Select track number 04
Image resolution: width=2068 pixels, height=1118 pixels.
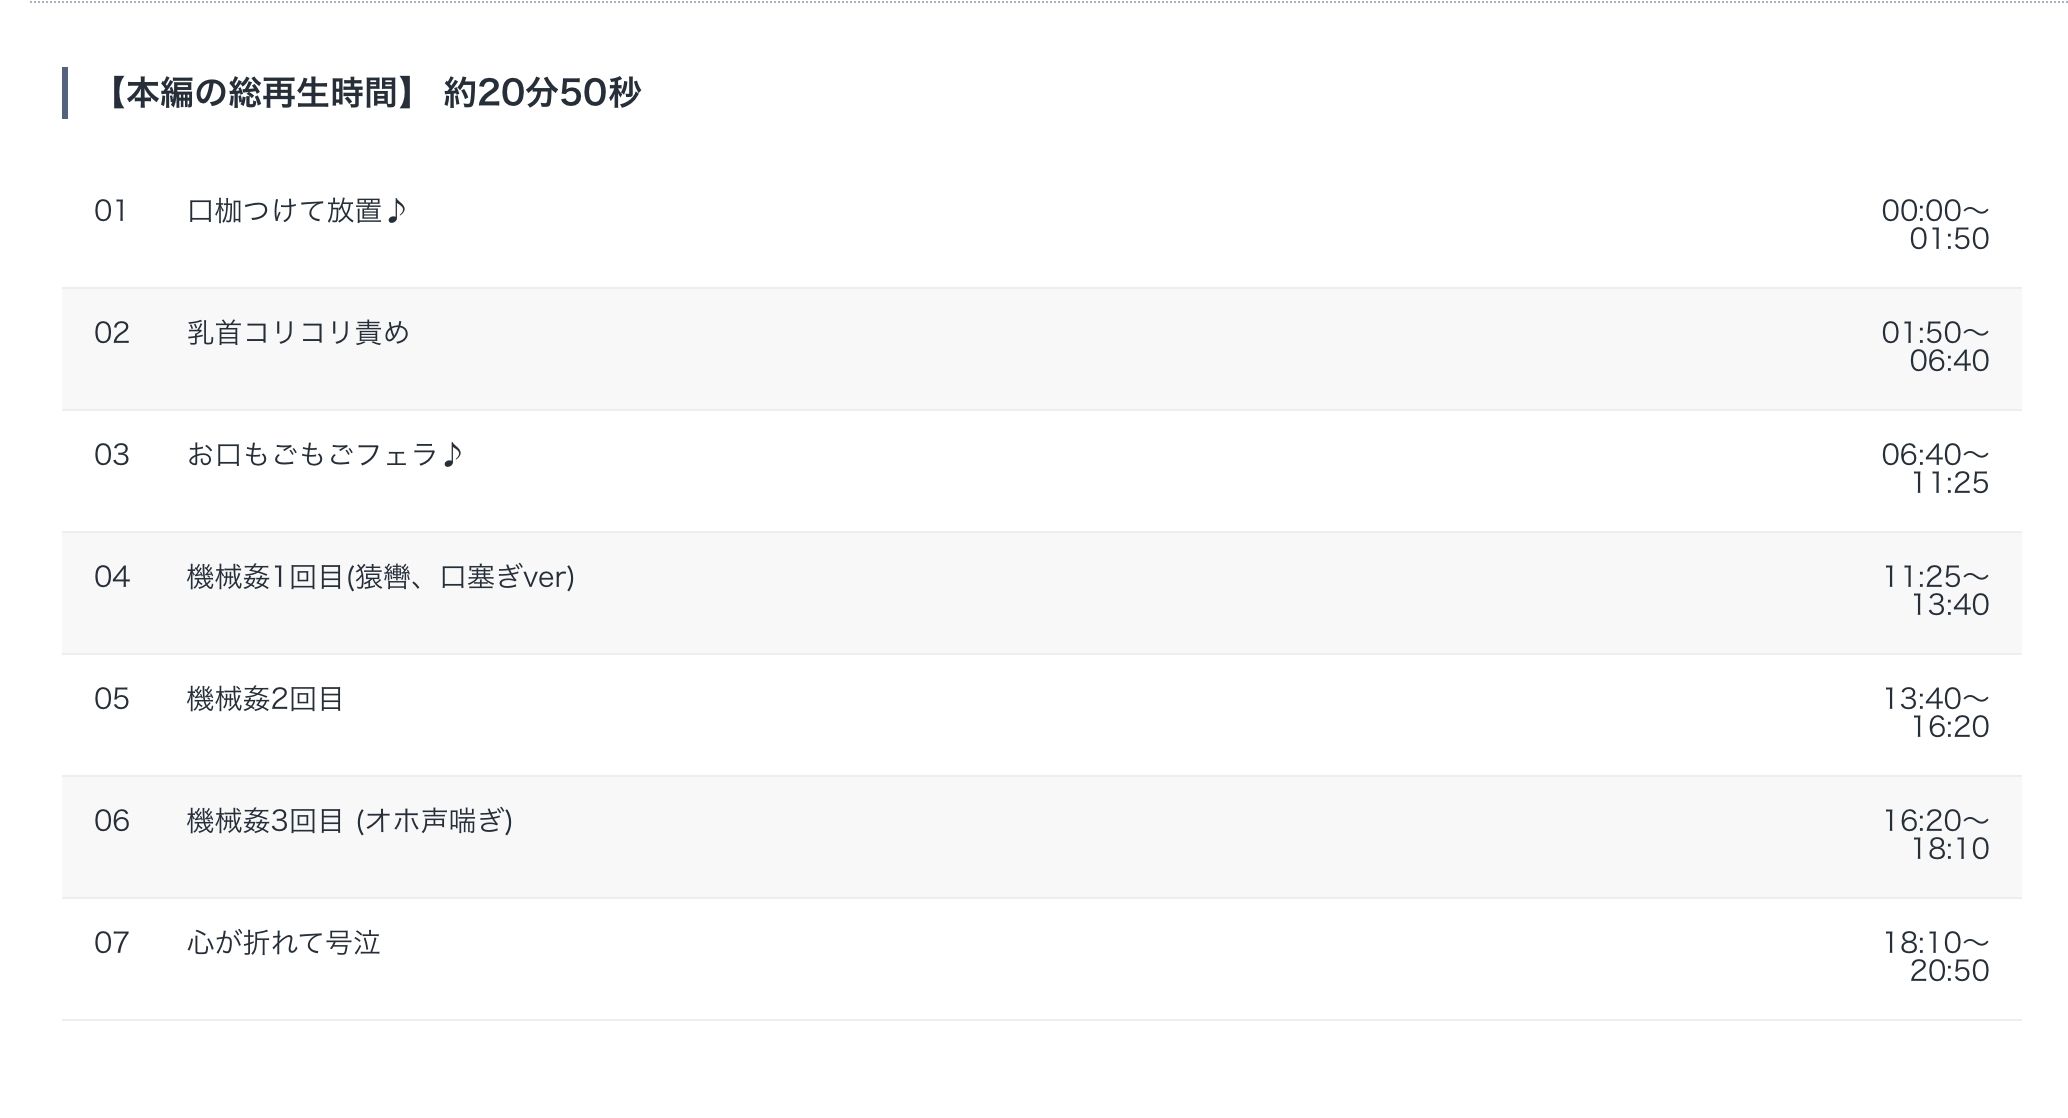click(x=112, y=577)
